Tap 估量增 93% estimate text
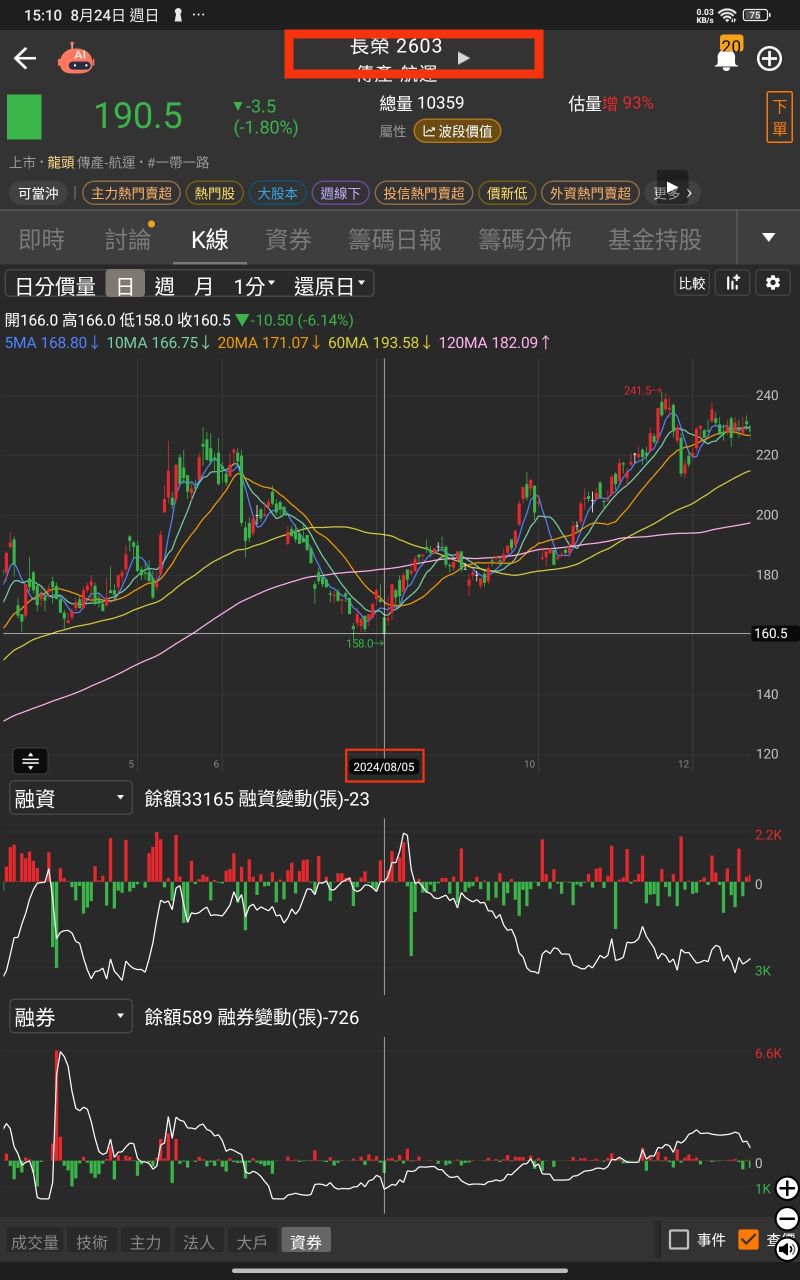 pos(611,103)
